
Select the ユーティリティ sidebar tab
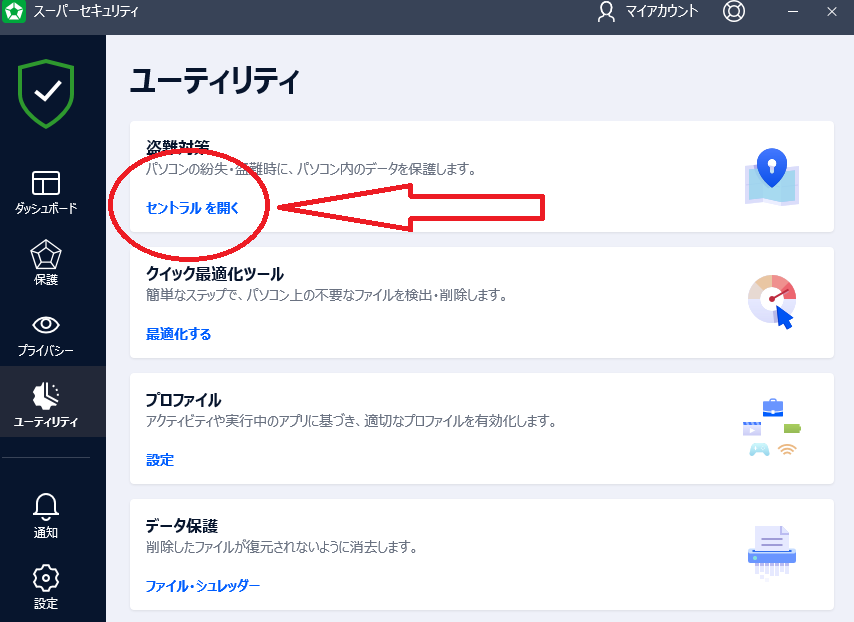tap(46, 404)
